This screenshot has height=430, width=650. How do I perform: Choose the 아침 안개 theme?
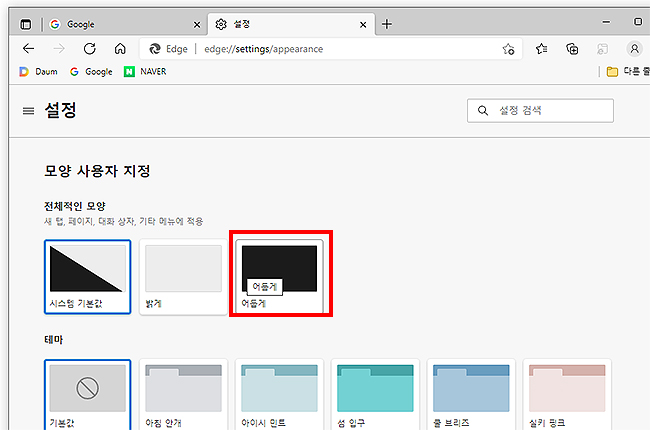click(183, 394)
